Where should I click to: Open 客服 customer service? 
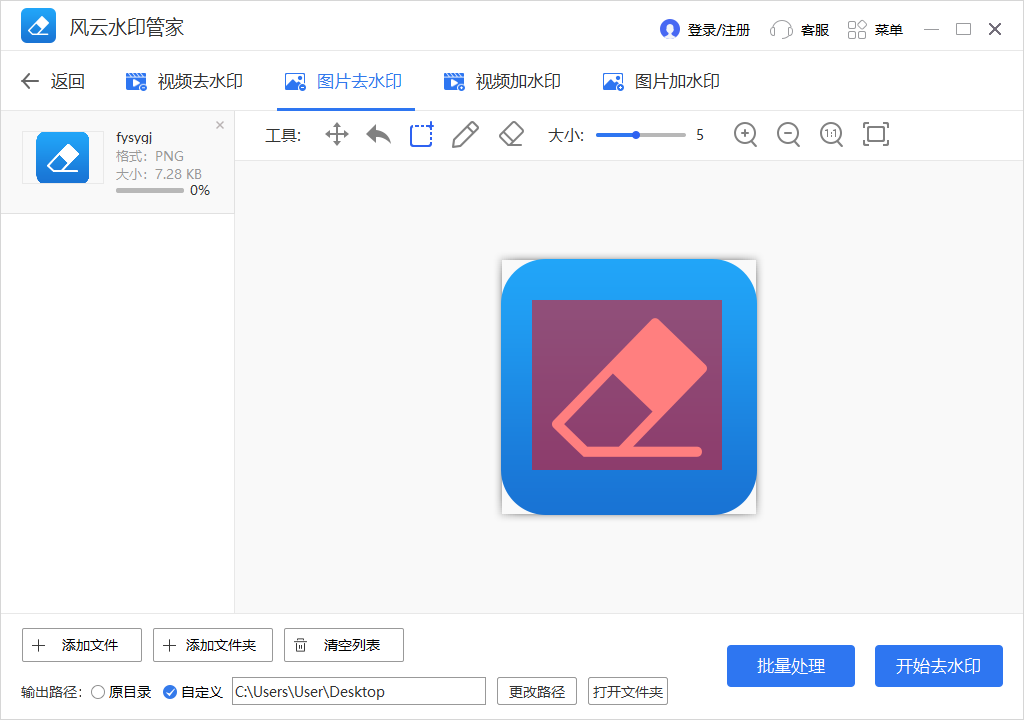(x=812, y=29)
